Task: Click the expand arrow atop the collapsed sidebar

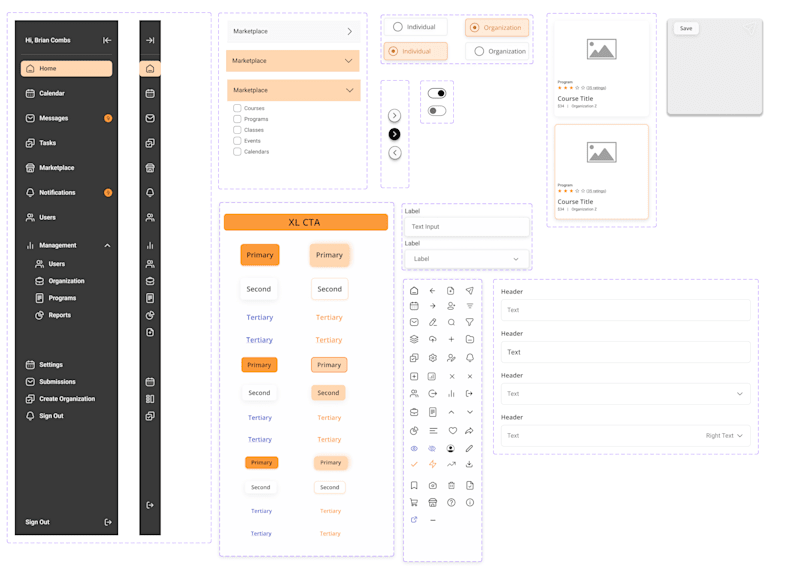Action: tap(150, 40)
